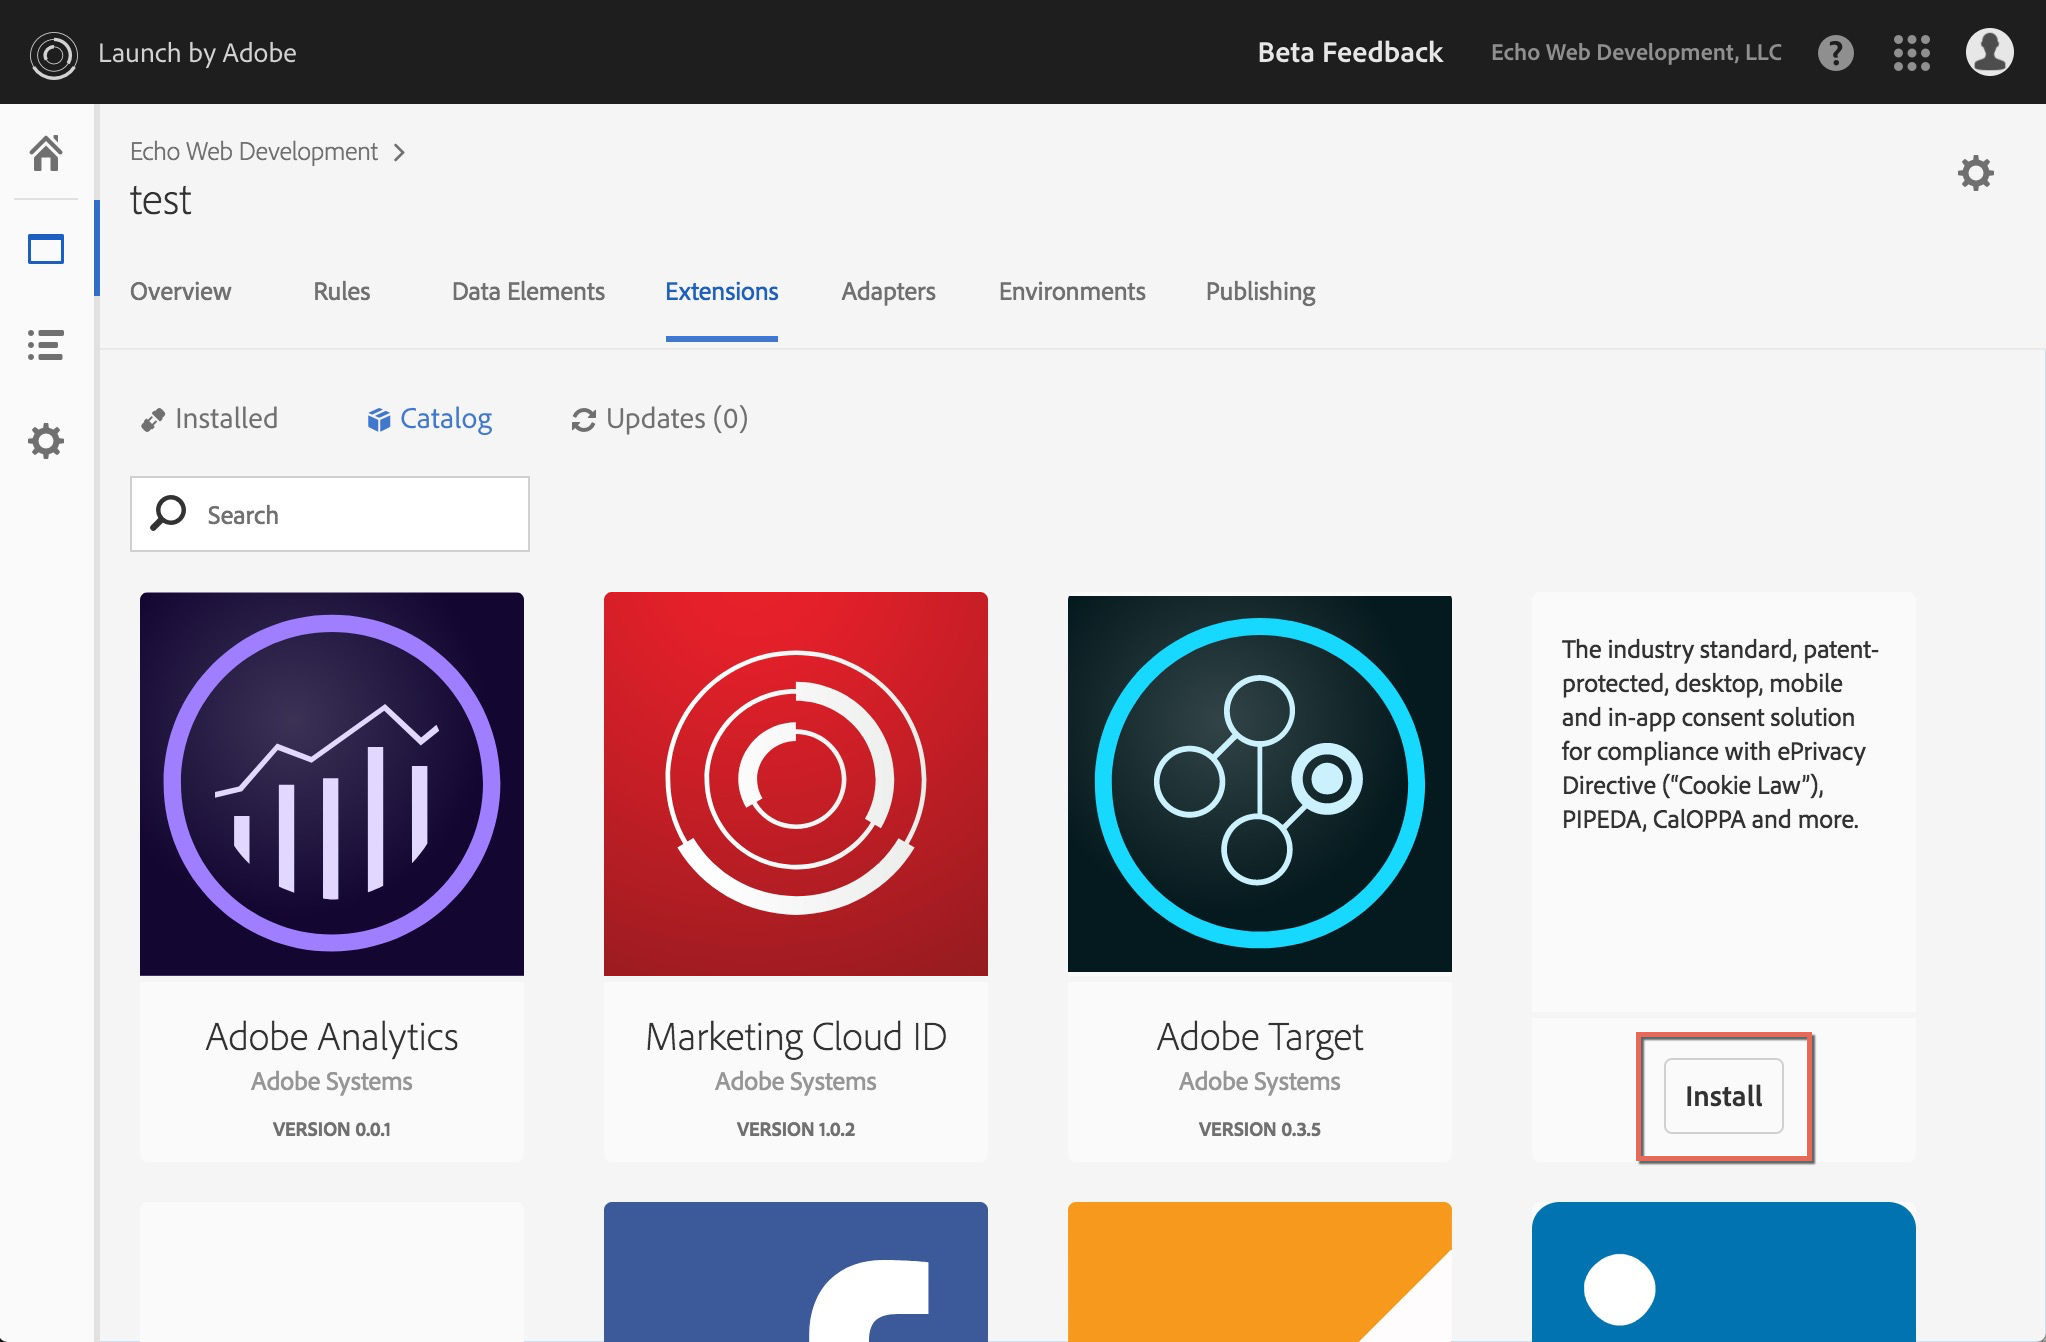Open property settings gear at top right
Viewport: 2046px width, 1342px height.
(x=1975, y=173)
